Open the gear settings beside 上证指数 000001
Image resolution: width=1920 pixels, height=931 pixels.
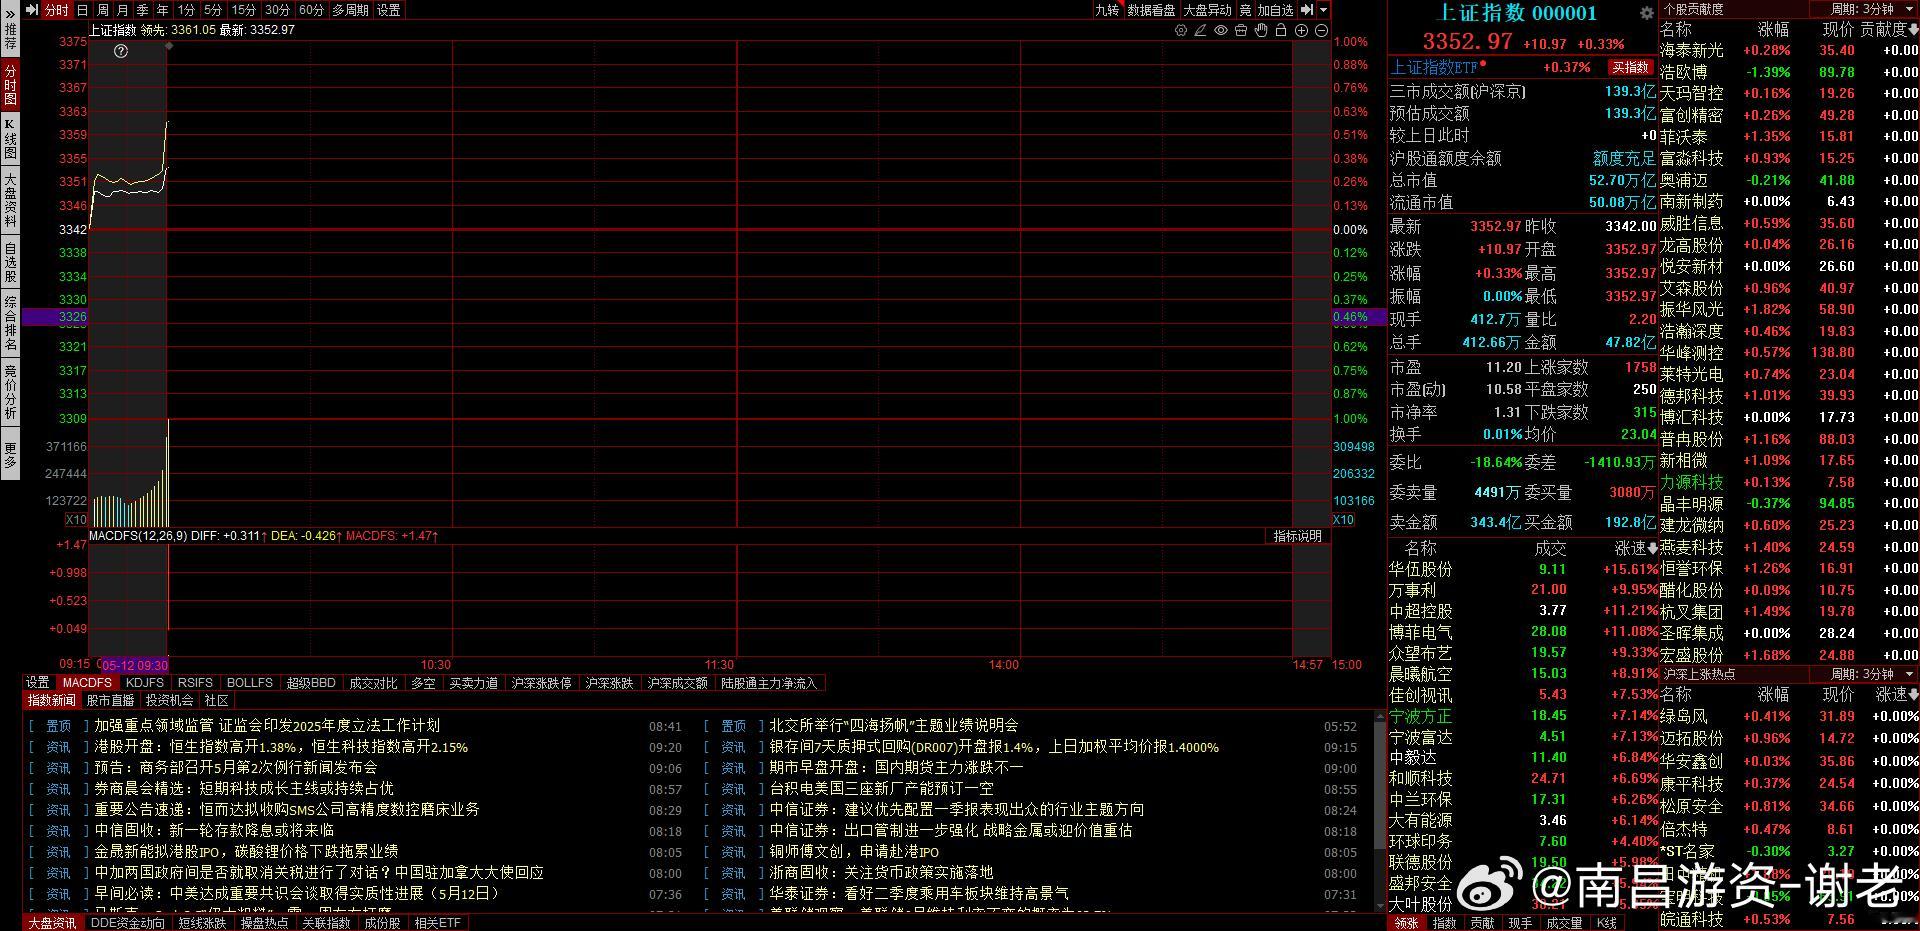coord(1646,13)
